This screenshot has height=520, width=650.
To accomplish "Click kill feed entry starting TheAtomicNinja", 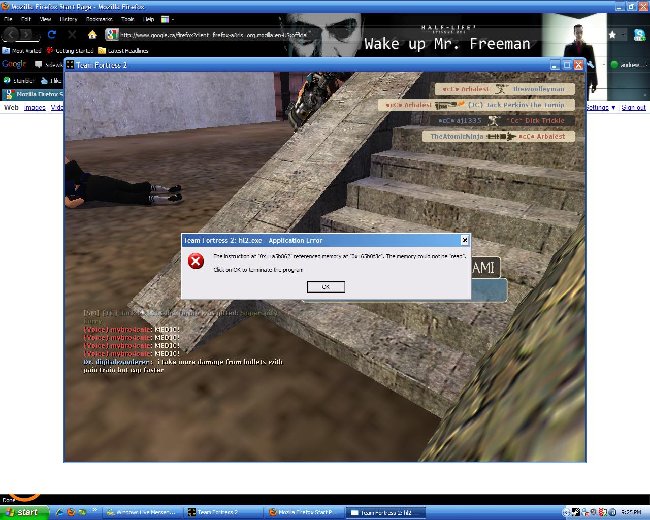I will (498, 136).
